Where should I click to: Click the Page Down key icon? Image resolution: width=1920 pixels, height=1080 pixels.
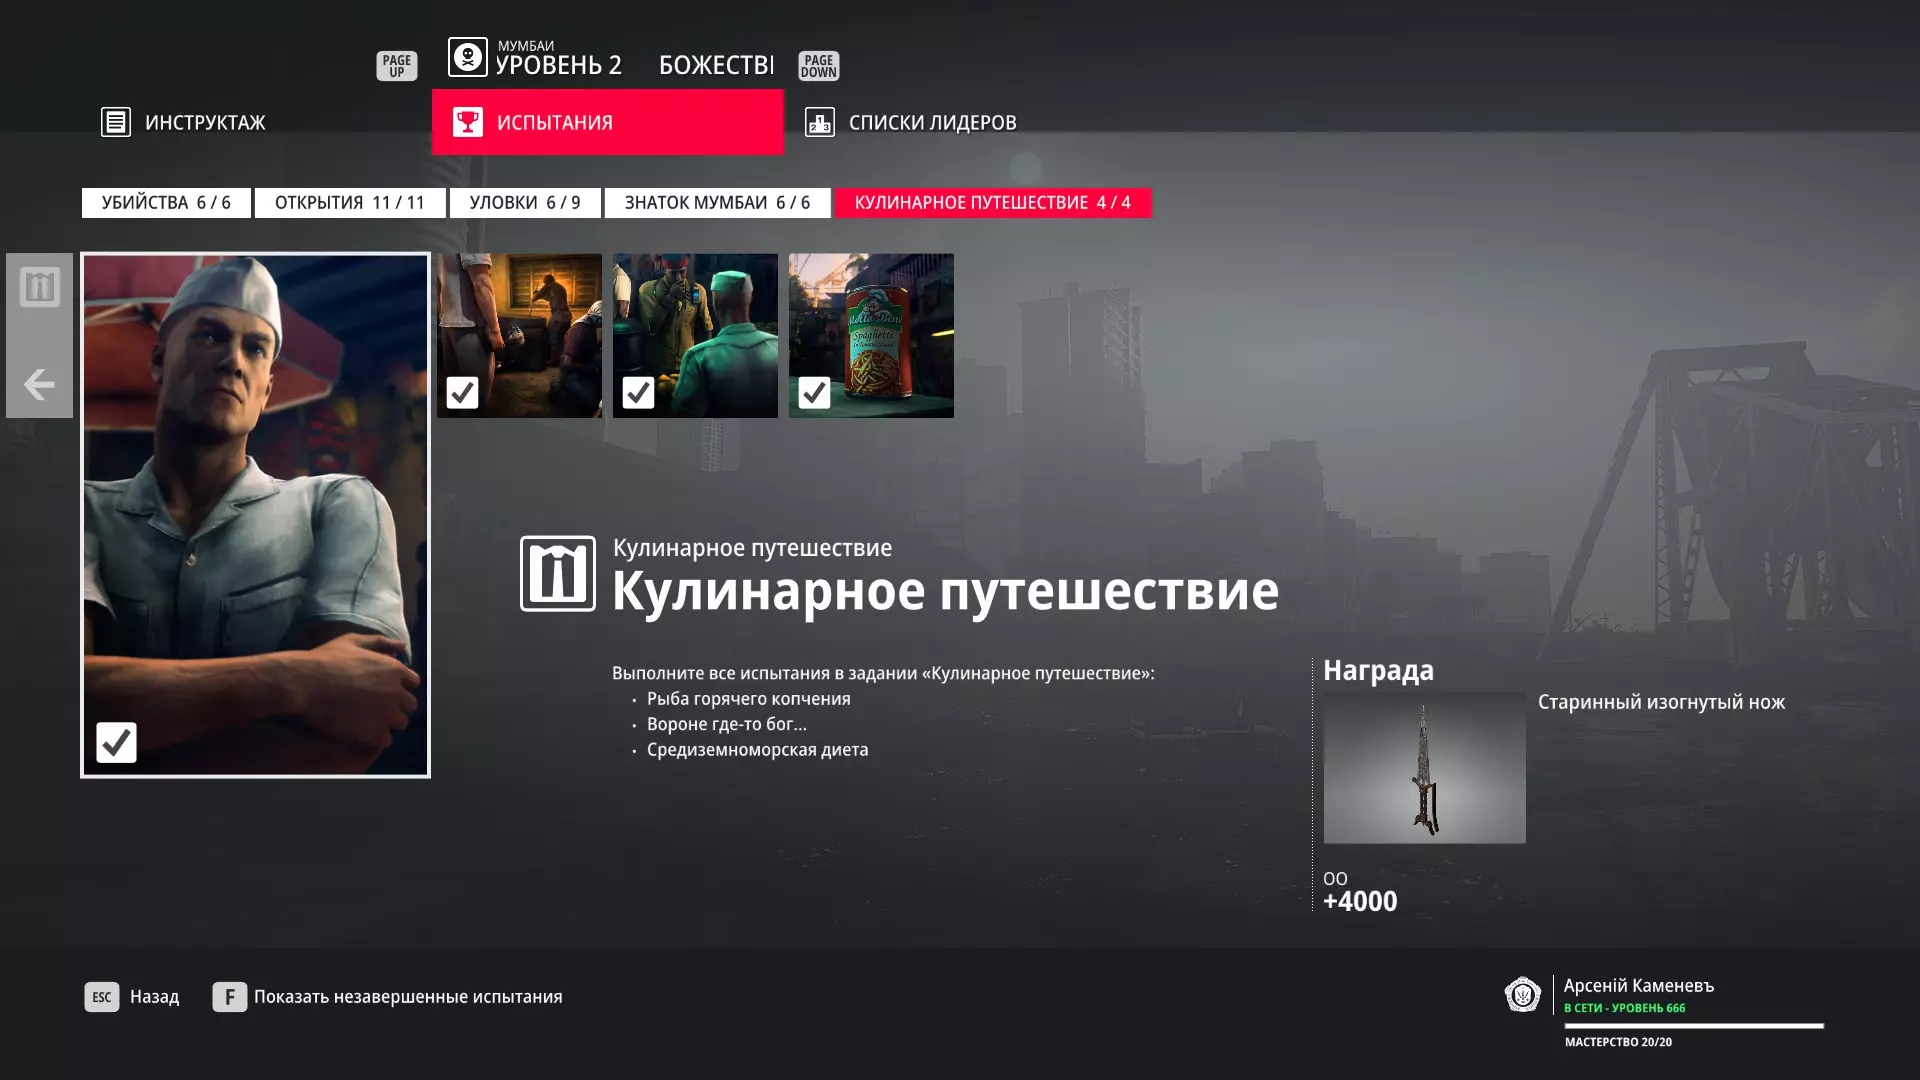point(818,66)
